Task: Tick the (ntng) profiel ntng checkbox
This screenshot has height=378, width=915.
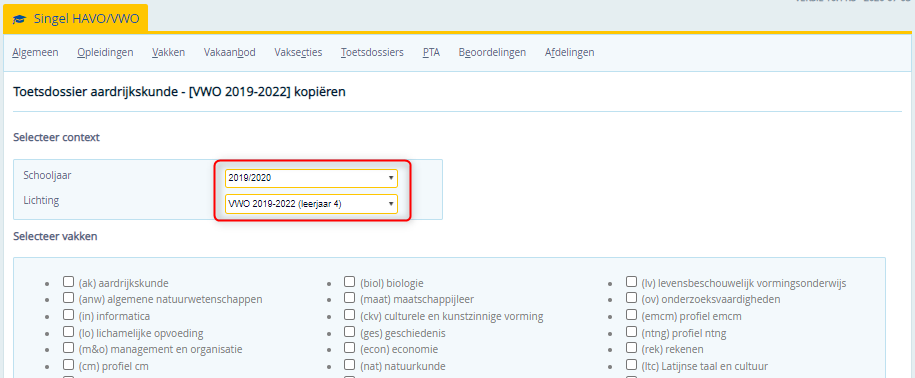Action: coord(631,332)
